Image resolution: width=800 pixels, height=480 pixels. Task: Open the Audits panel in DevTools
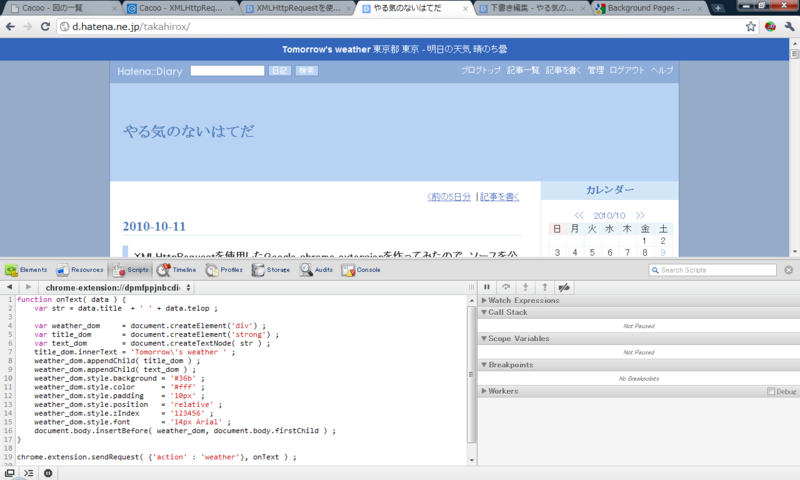point(316,270)
